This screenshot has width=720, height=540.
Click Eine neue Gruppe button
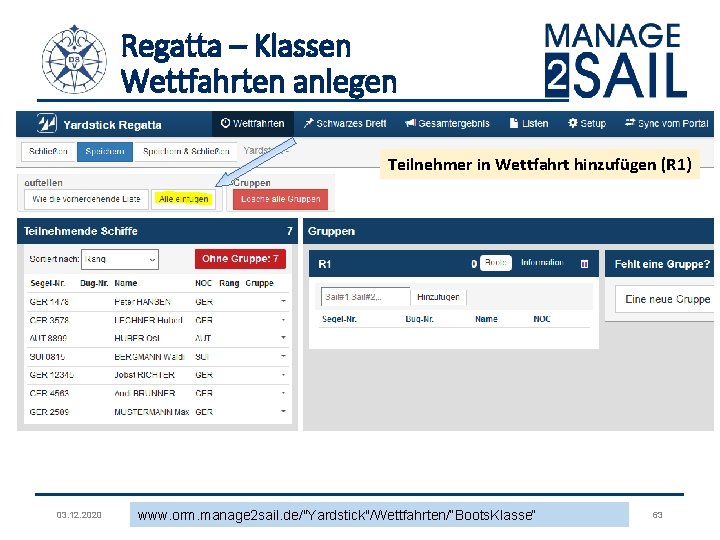pos(665,299)
